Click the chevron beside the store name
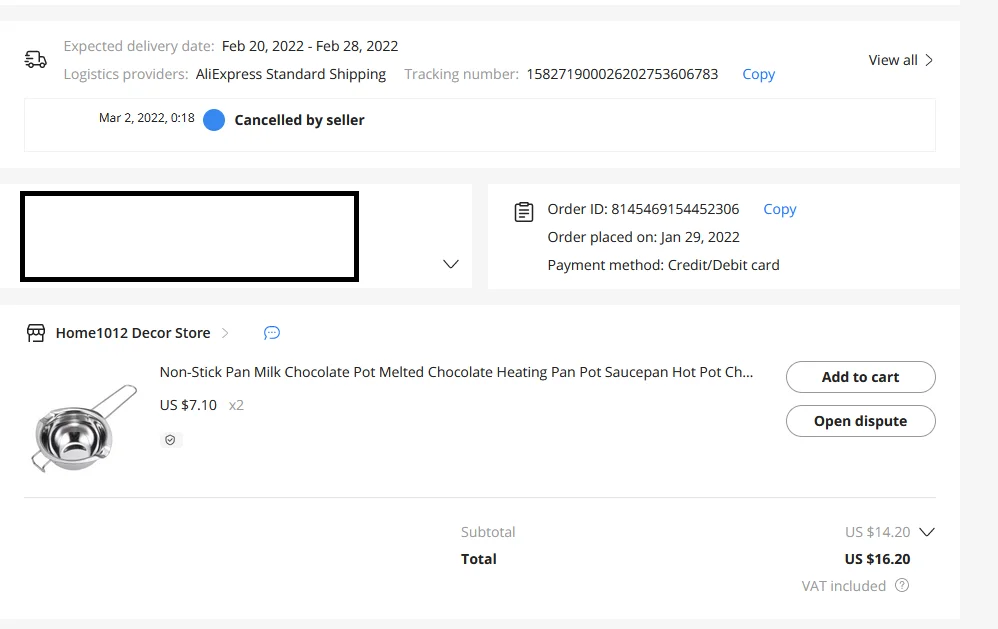Image resolution: width=998 pixels, height=629 pixels. click(x=225, y=333)
